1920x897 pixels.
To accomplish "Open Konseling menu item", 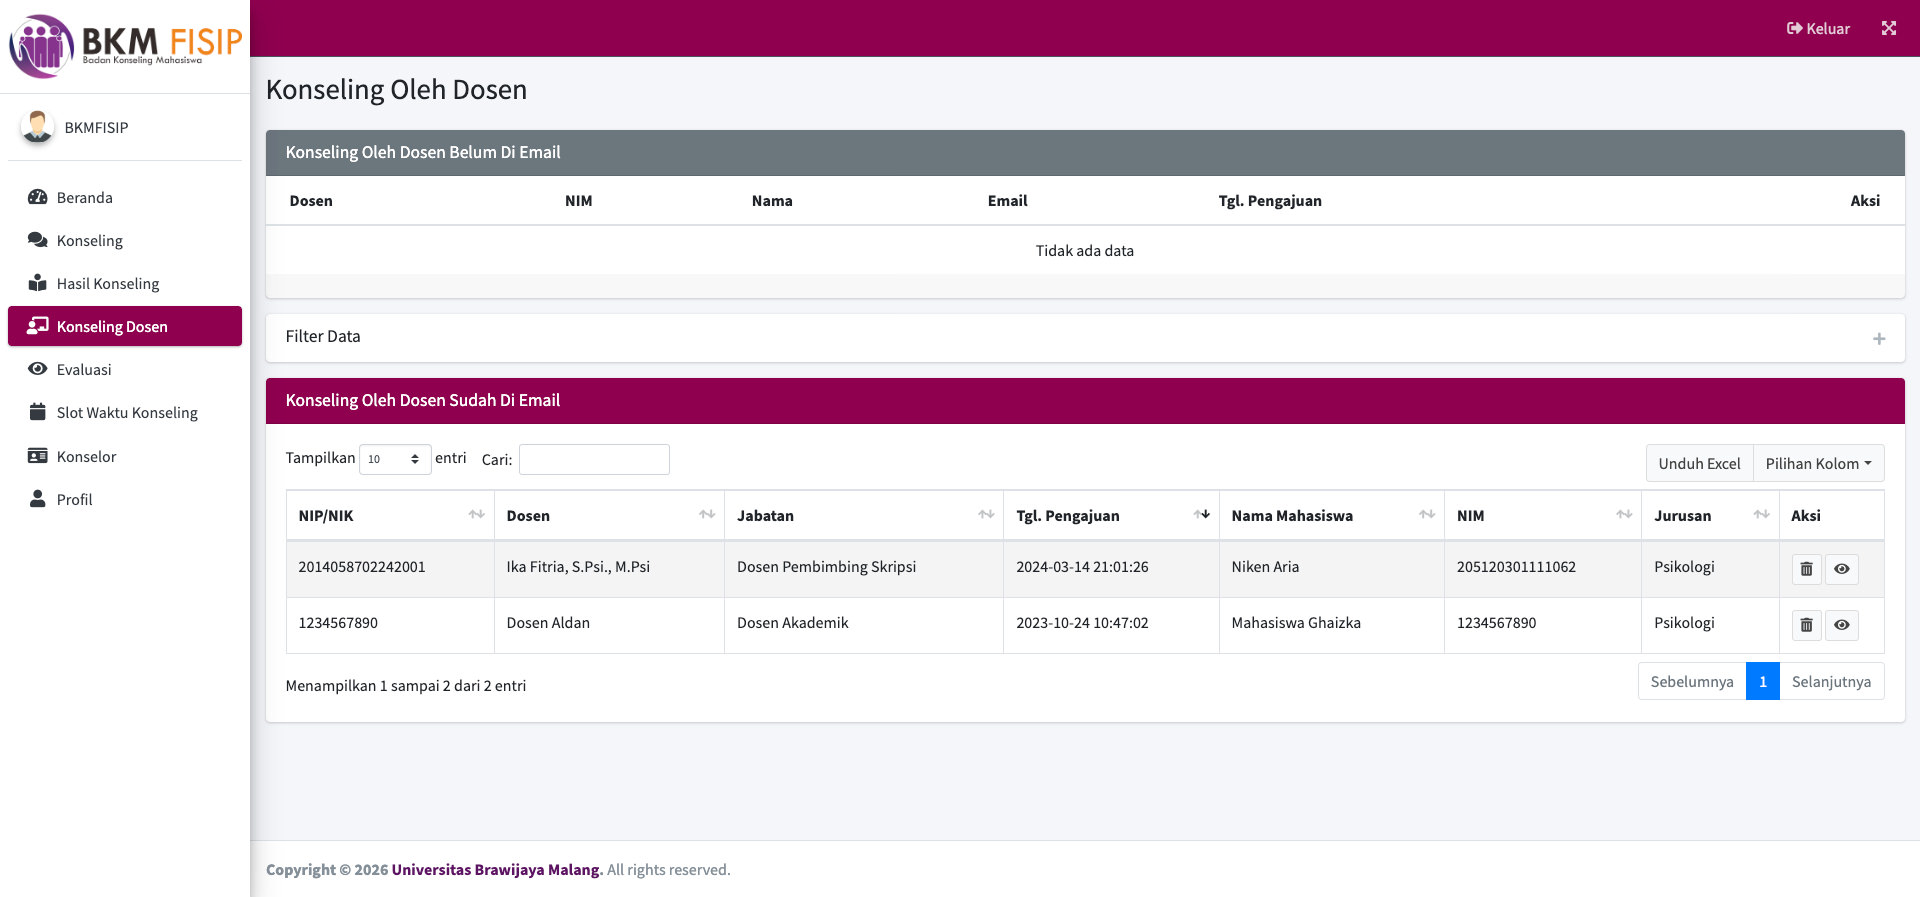I will click(x=125, y=240).
